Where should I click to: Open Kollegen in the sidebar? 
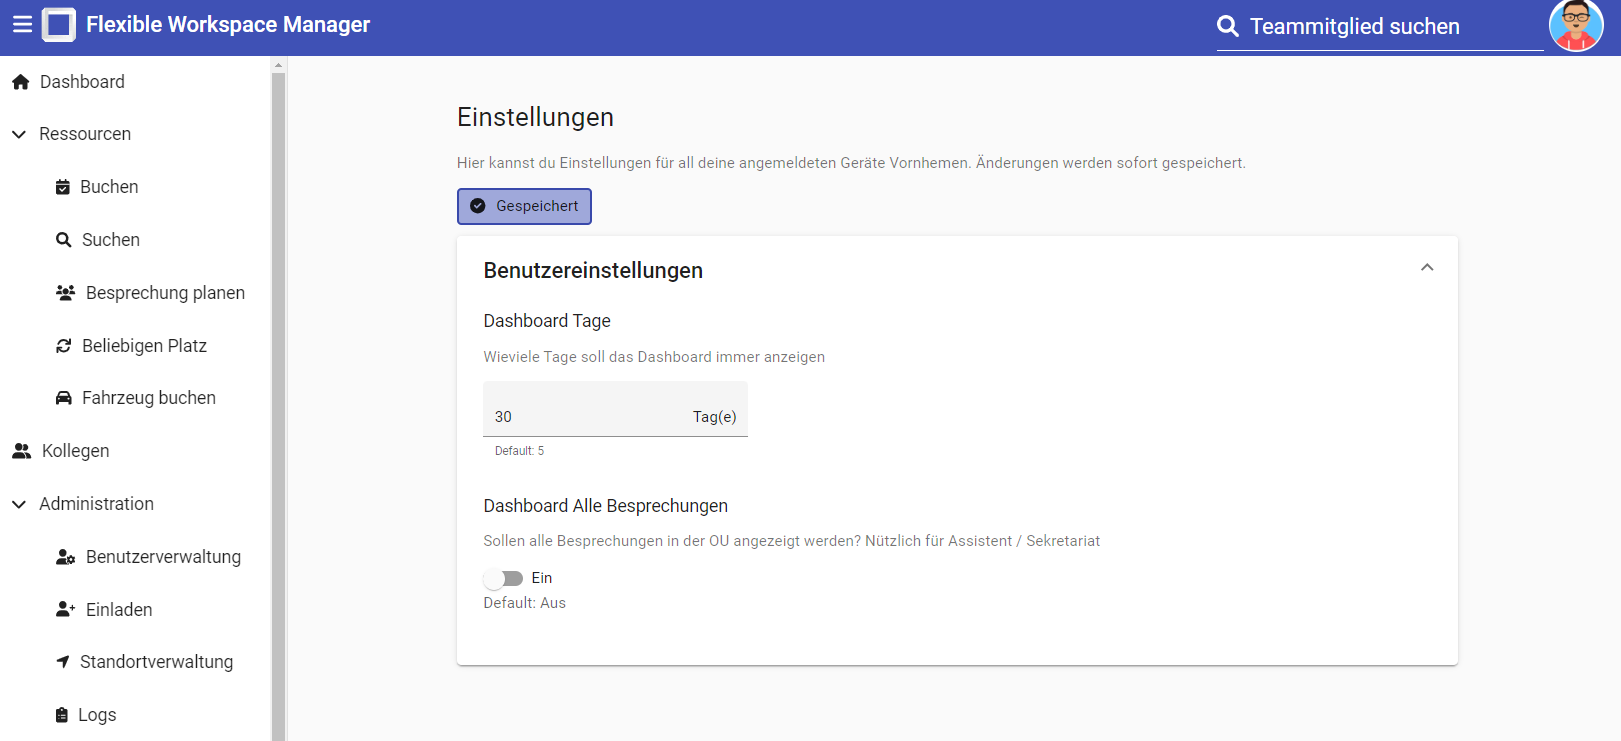[75, 451]
